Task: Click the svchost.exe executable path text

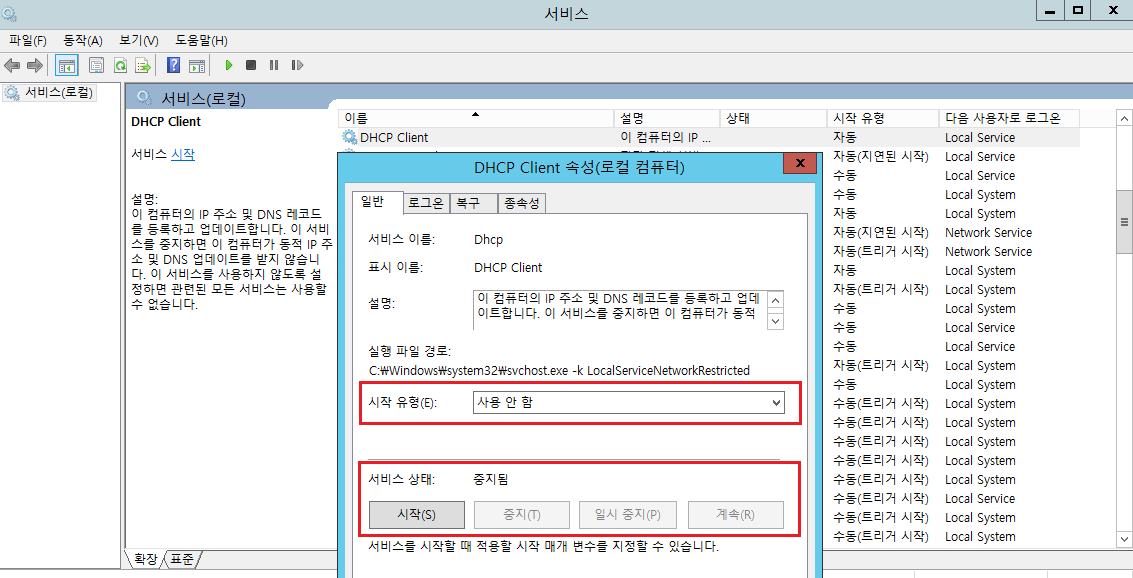Action: tap(559, 371)
